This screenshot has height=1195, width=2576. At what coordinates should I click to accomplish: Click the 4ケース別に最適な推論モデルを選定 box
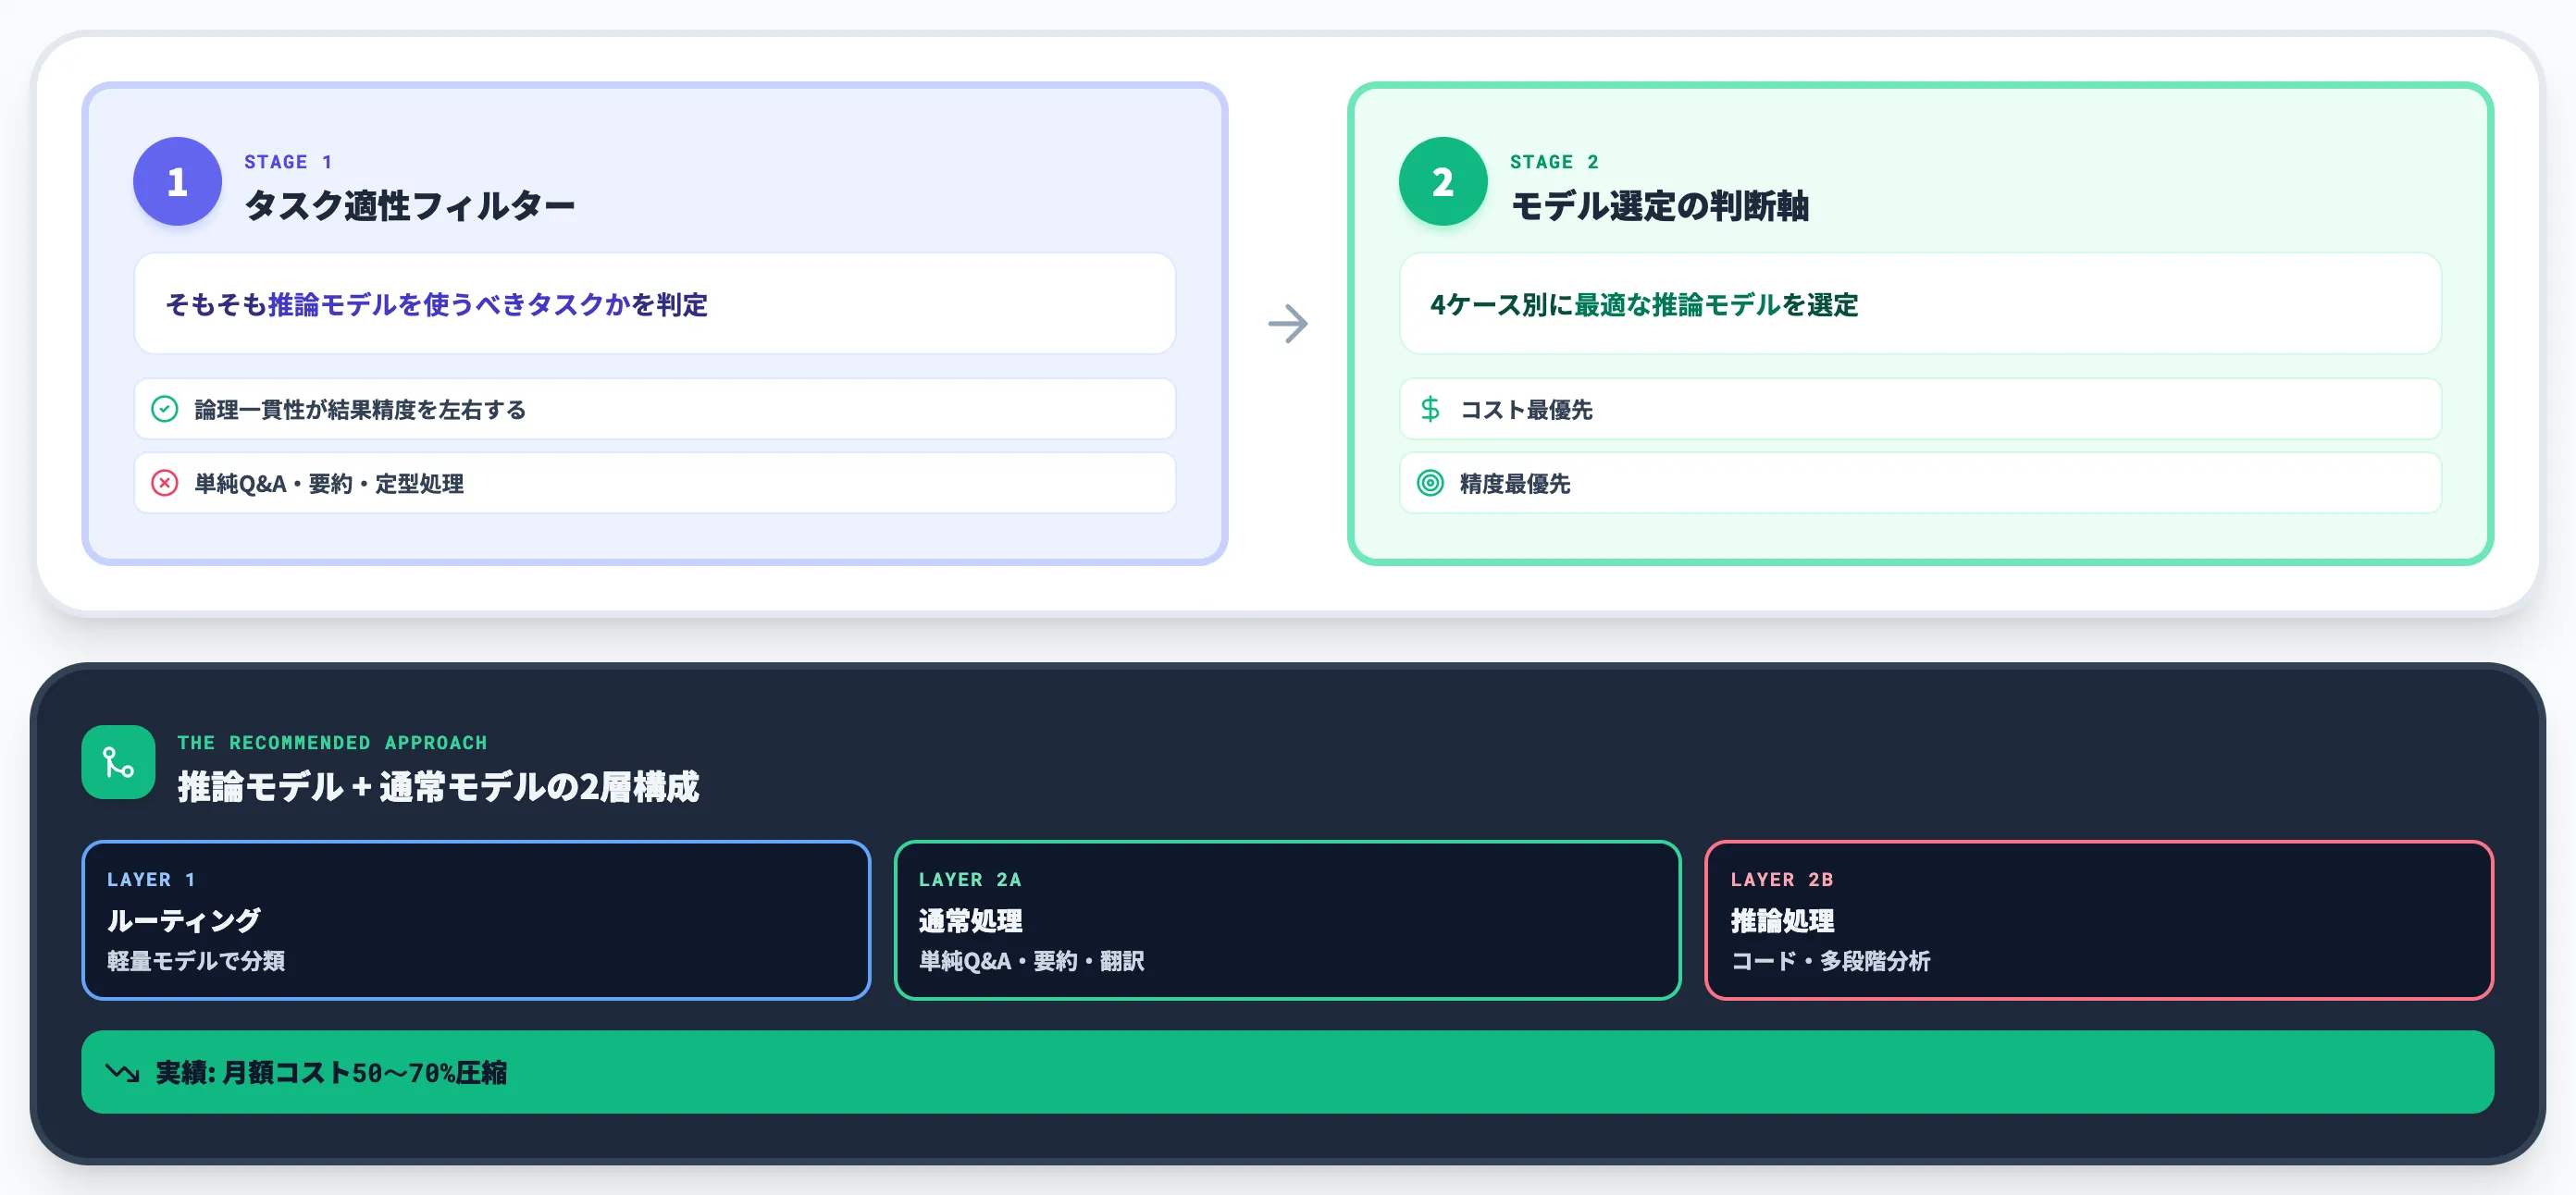coord(1920,303)
